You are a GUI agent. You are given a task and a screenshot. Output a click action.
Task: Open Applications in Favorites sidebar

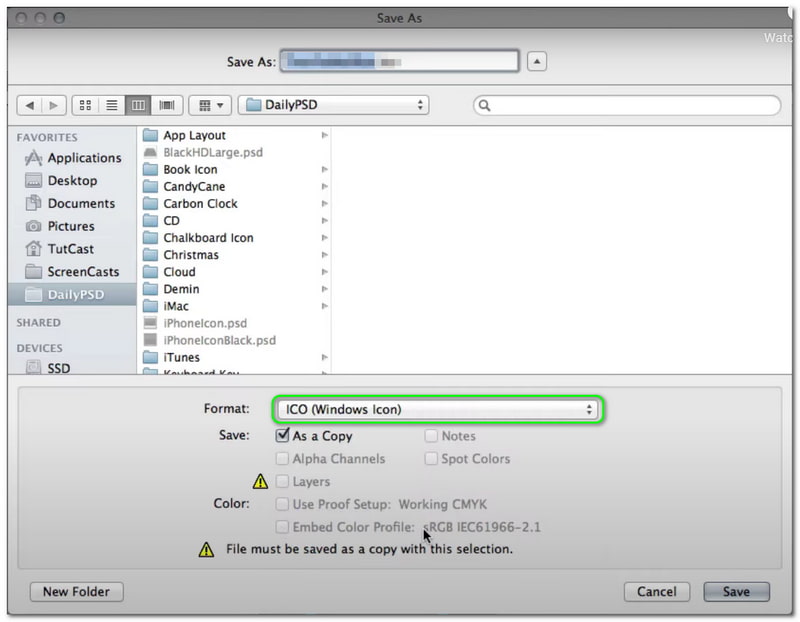click(73, 158)
